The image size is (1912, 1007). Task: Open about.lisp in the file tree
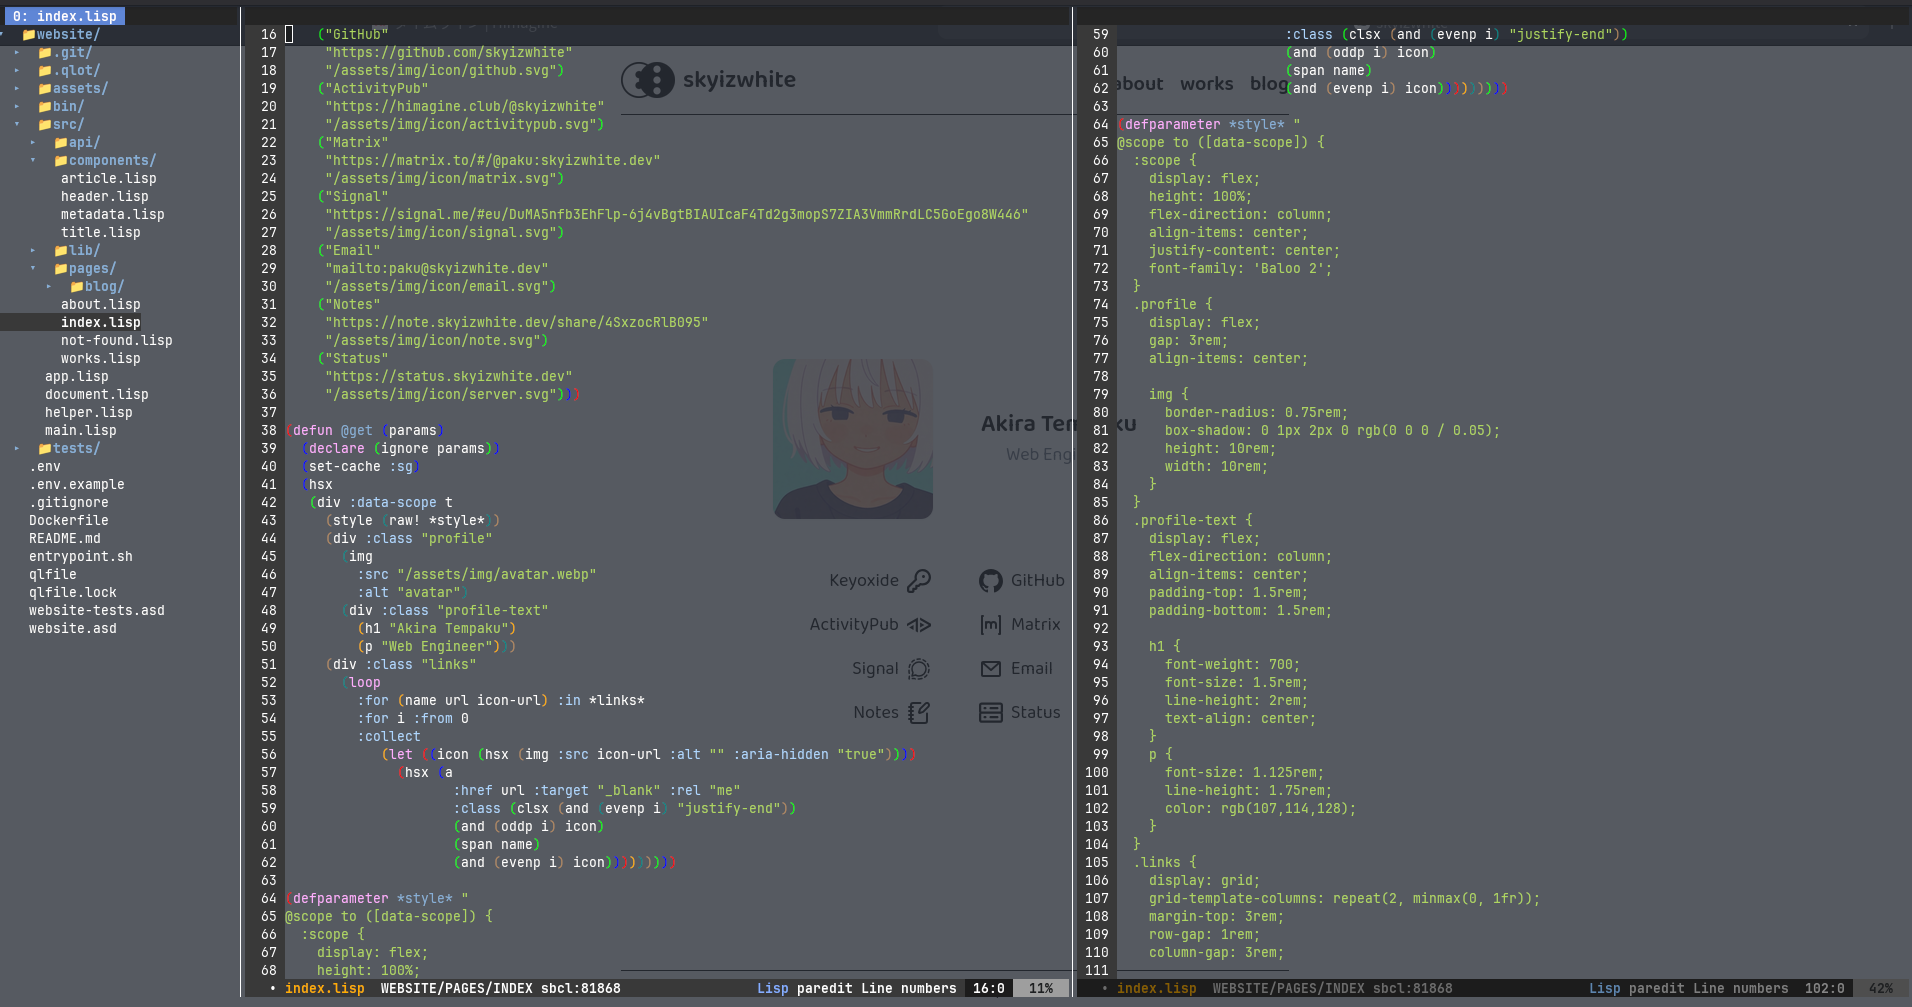pyautogui.click(x=100, y=305)
